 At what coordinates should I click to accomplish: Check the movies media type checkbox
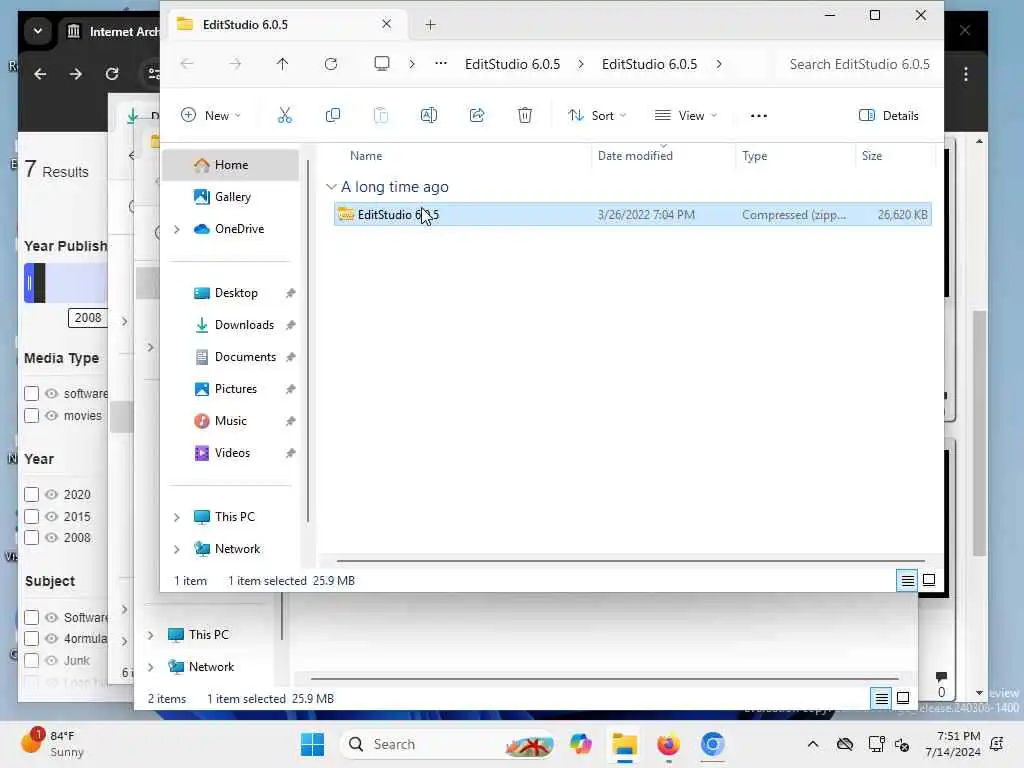[31, 416]
